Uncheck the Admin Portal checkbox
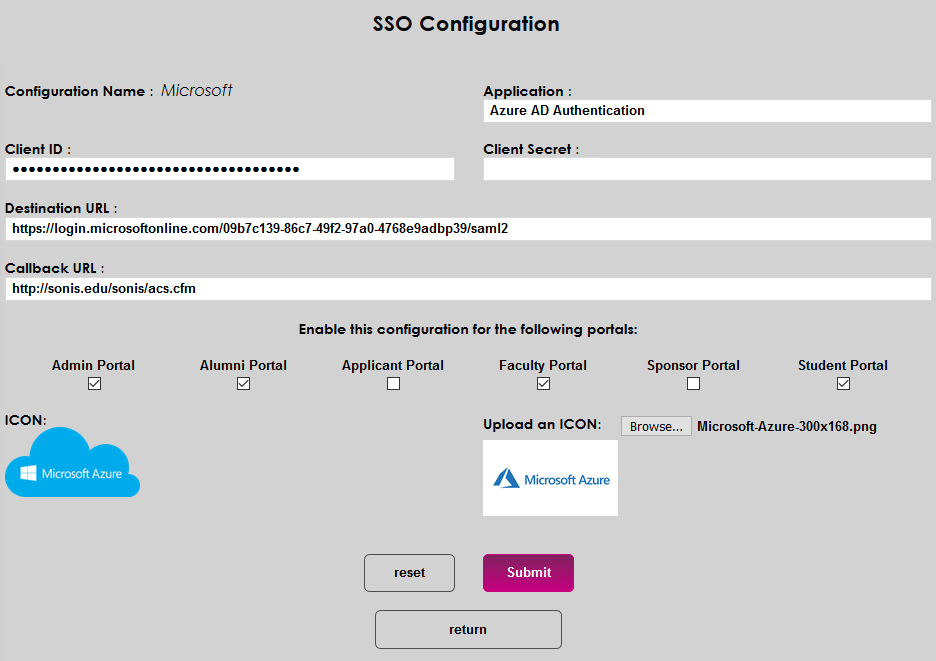The height and width of the screenshot is (661, 936). [x=94, y=383]
